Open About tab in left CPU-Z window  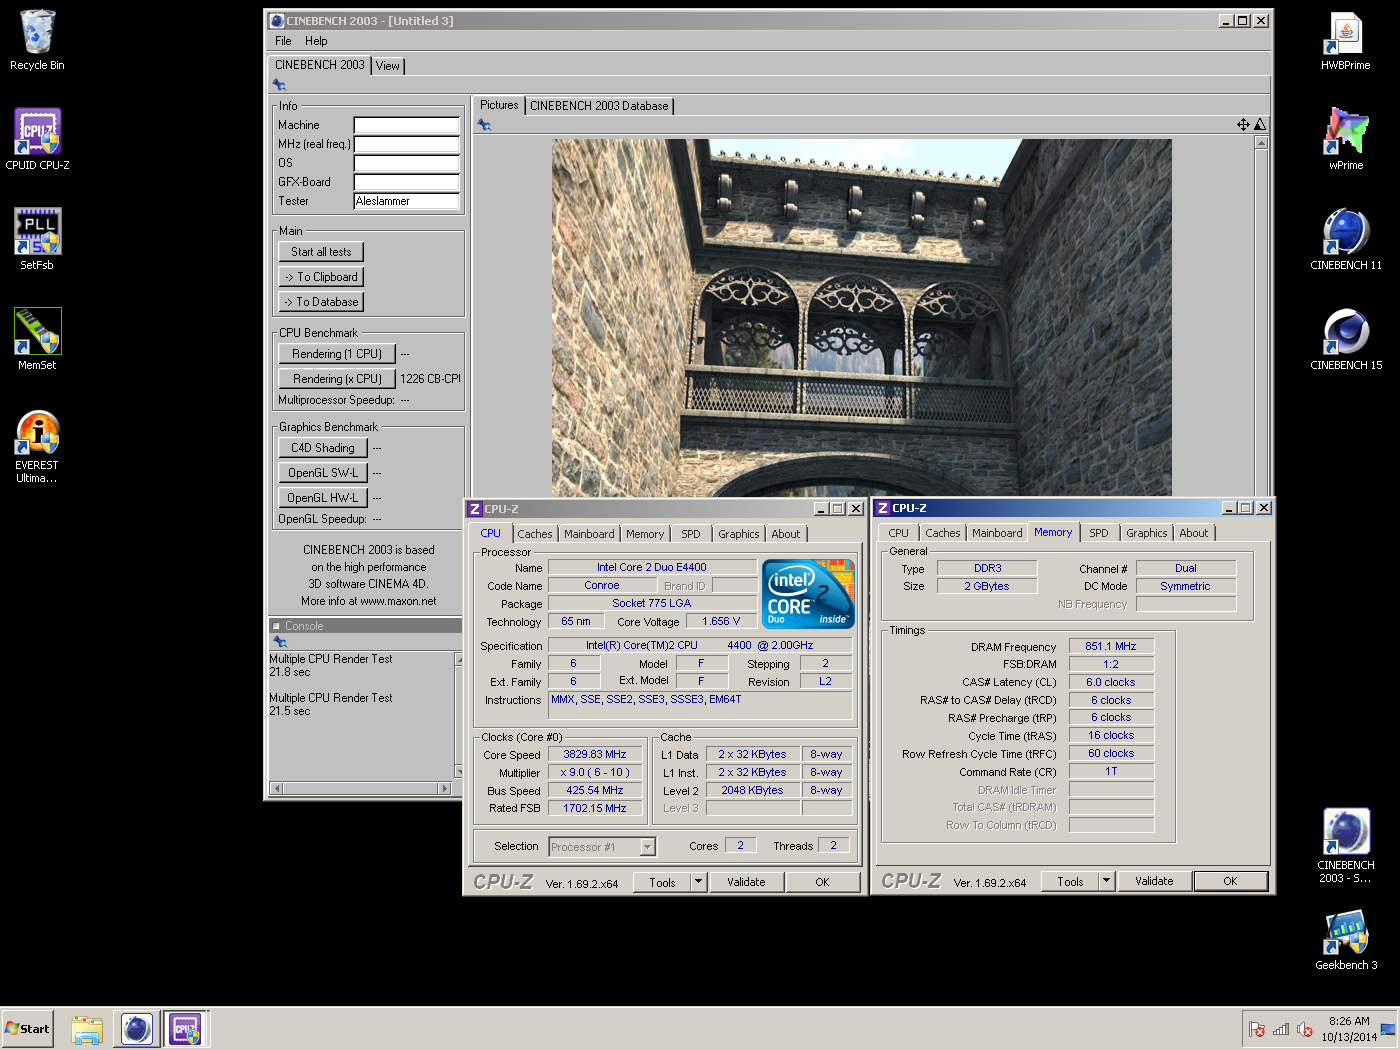tap(786, 534)
